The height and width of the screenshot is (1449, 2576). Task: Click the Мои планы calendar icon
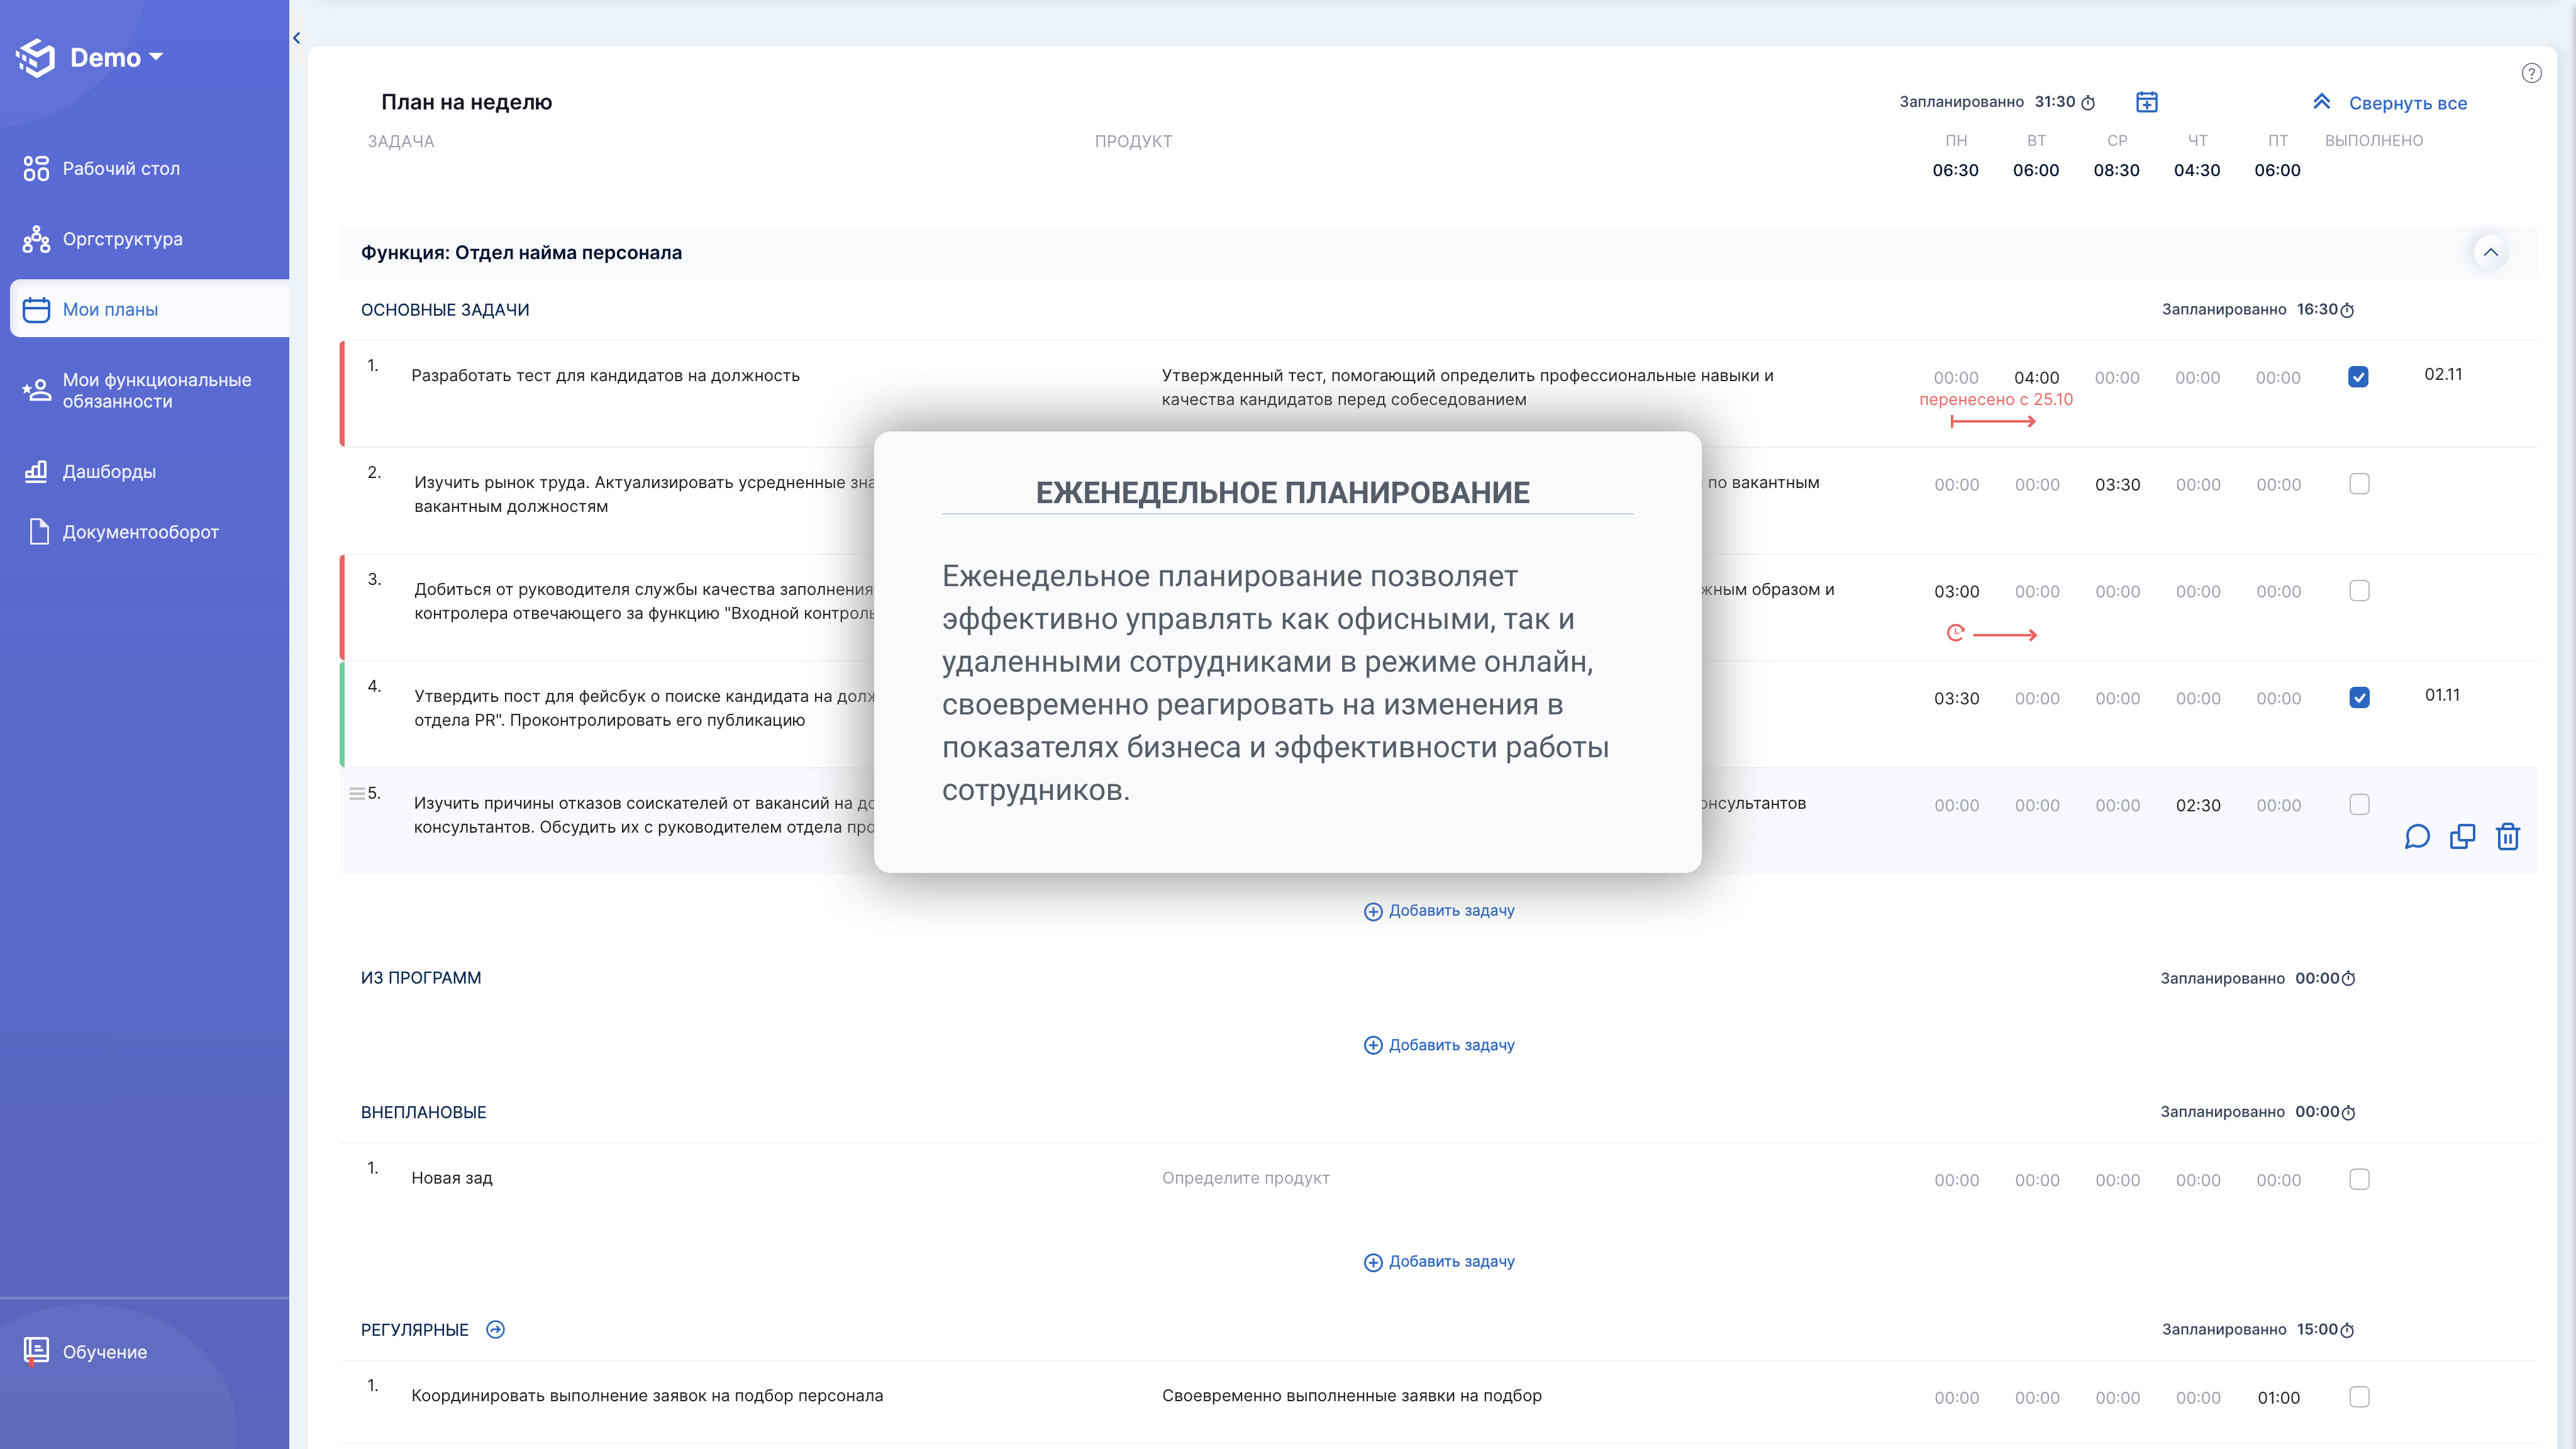pos(36,309)
